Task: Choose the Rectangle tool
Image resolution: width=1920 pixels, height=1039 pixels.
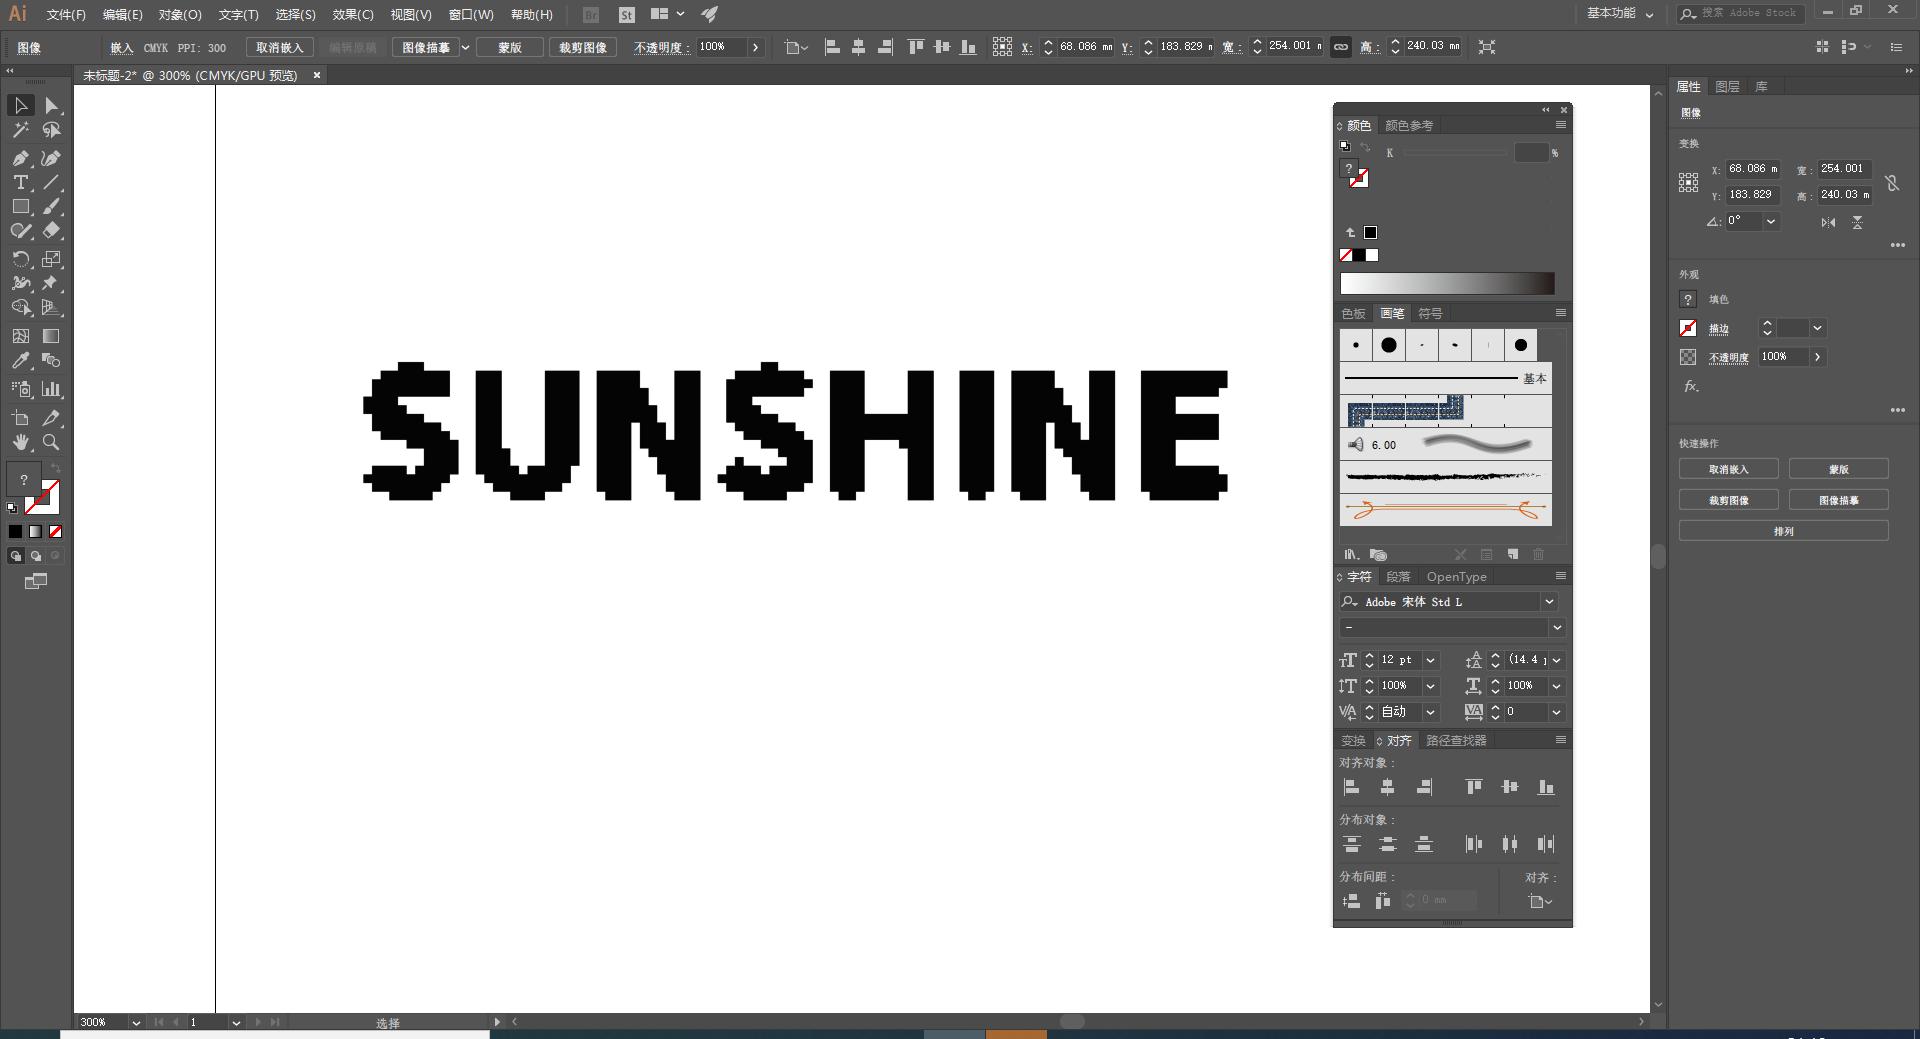Action: click(x=20, y=207)
